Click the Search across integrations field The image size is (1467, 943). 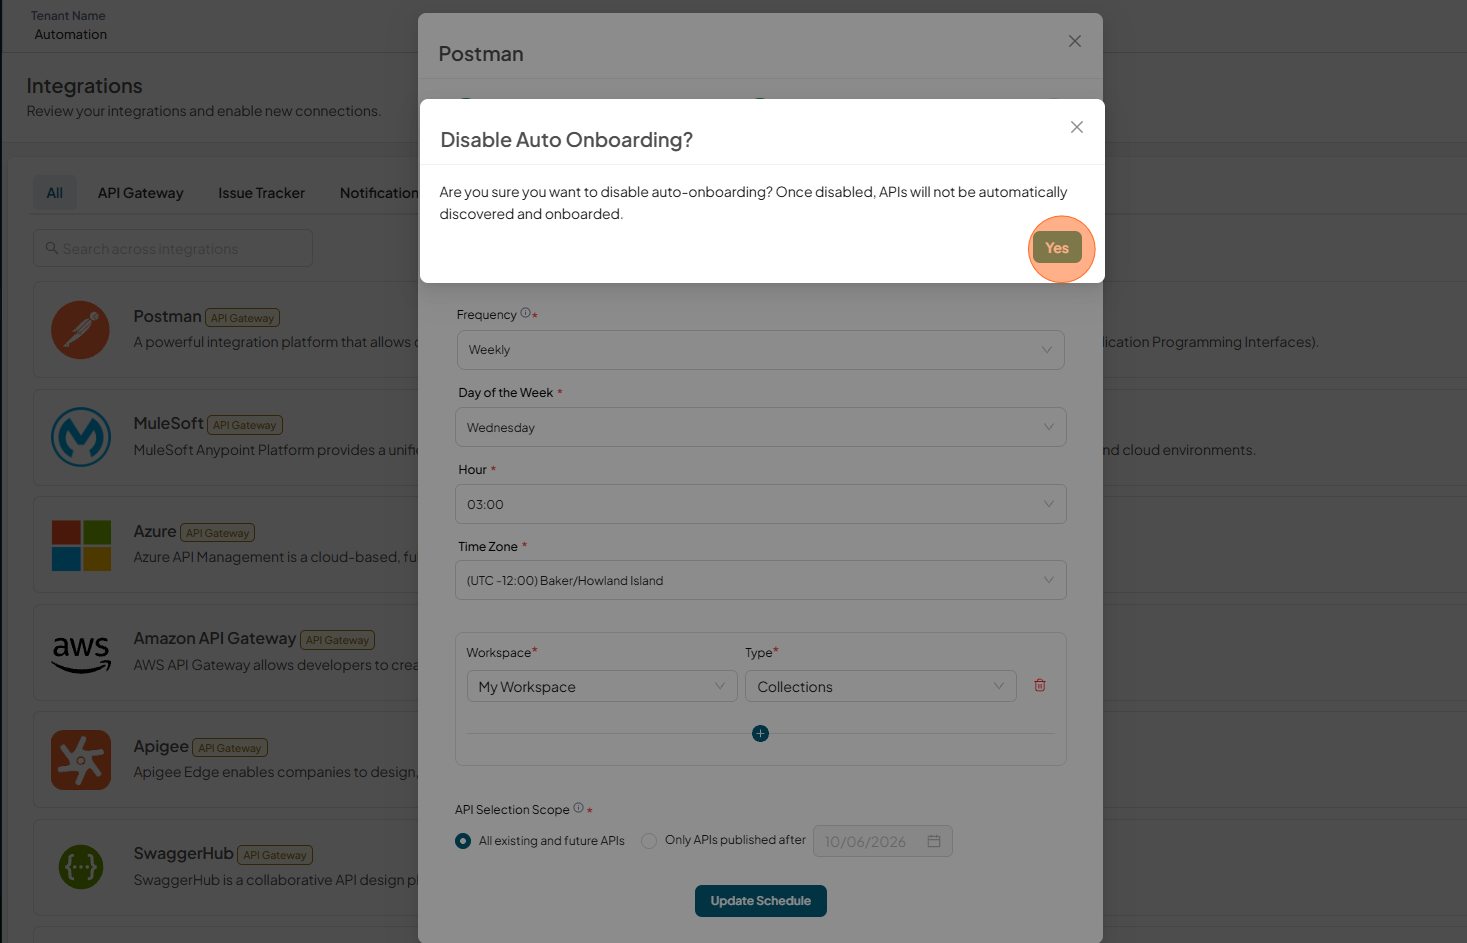tap(173, 248)
